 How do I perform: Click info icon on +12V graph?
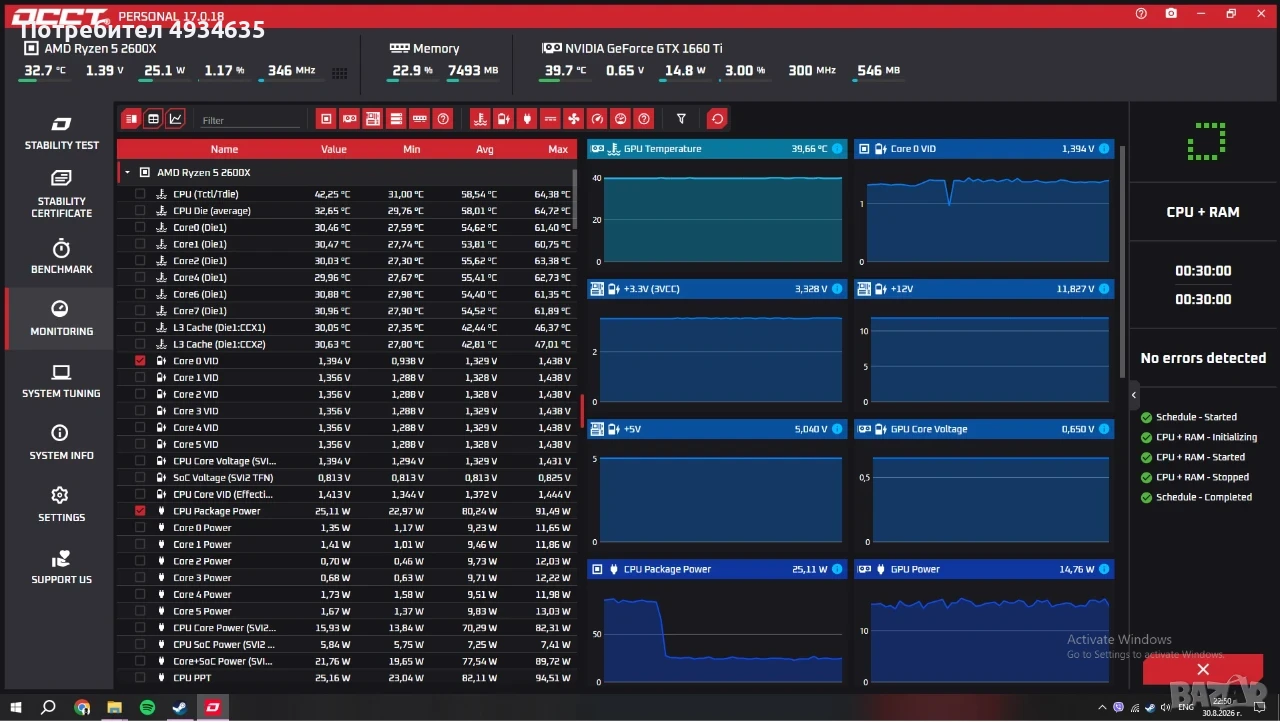(1104, 289)
